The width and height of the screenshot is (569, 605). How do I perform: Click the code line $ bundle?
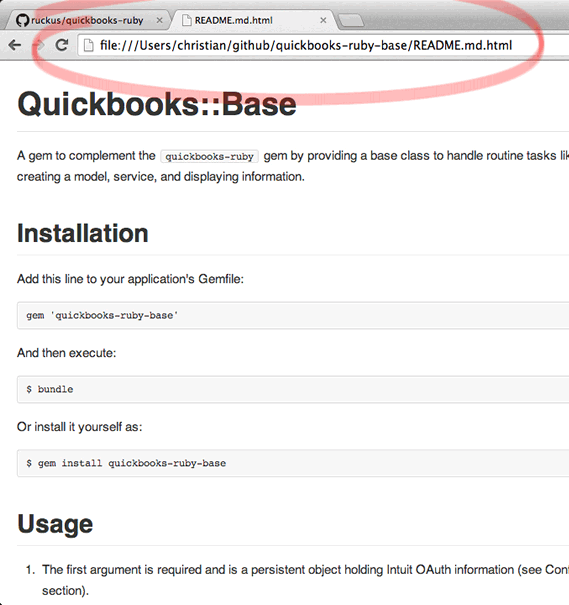click(50, 389)
